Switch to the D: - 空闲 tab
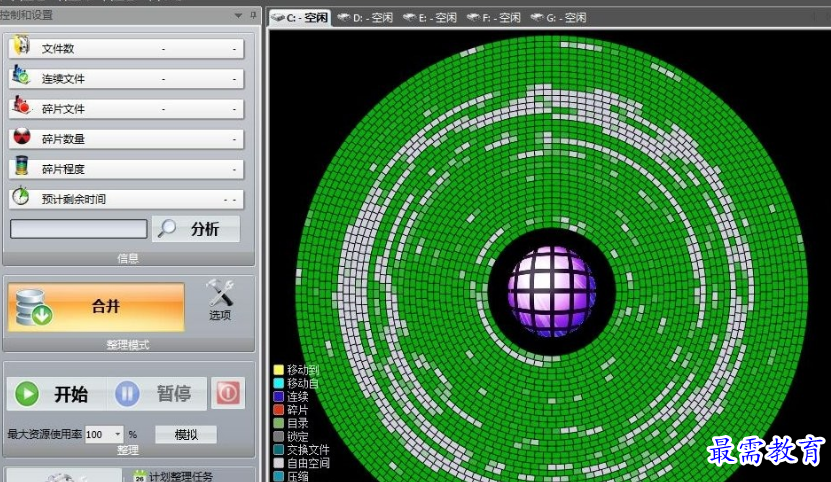Image resolution: width=831 pixels, height=482 pixels. point(366,17)
